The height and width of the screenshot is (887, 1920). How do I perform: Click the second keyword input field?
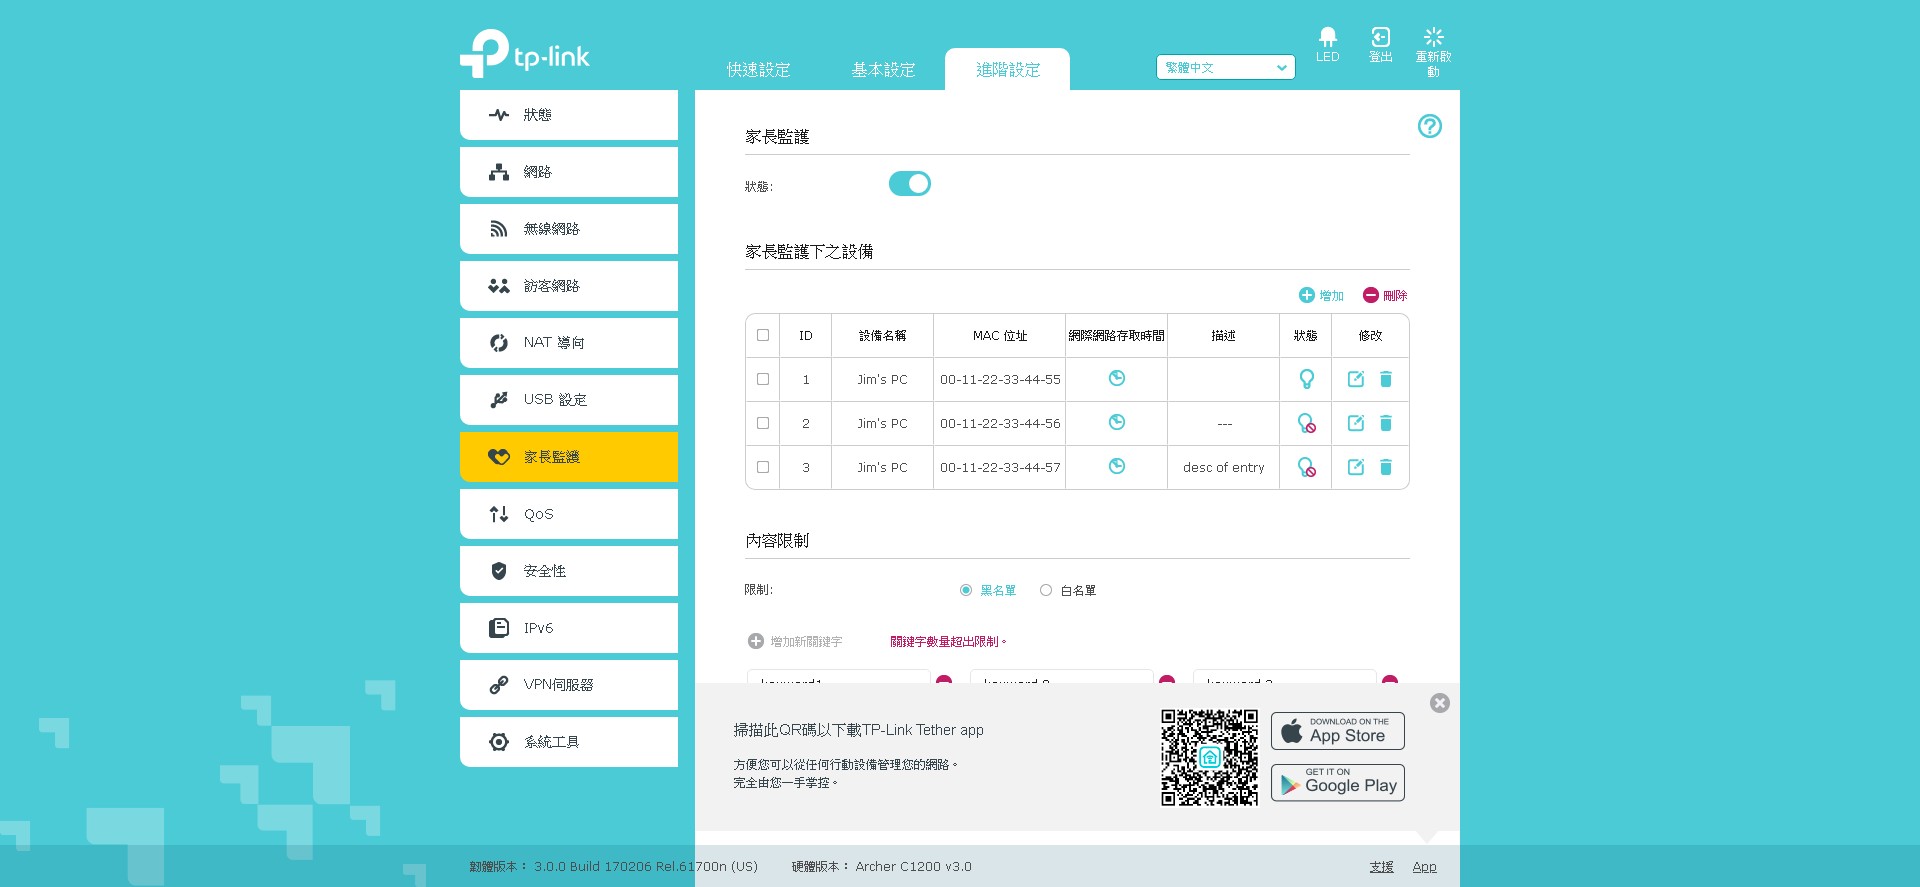(x=1062, y=677)
